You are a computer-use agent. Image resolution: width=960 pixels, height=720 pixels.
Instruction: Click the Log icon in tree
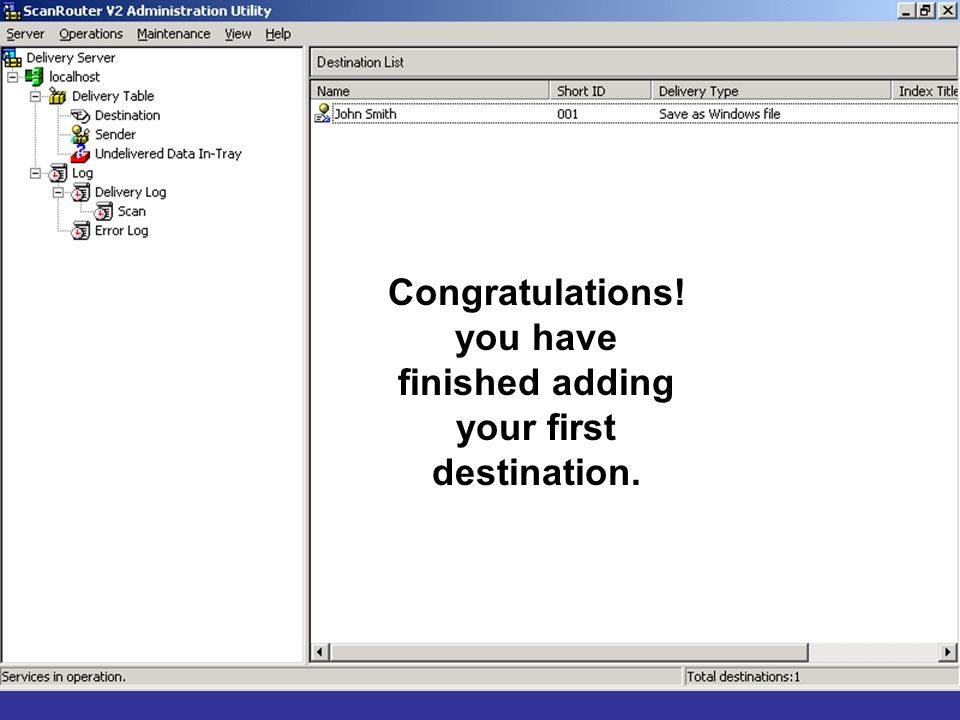tap(58, 173)
